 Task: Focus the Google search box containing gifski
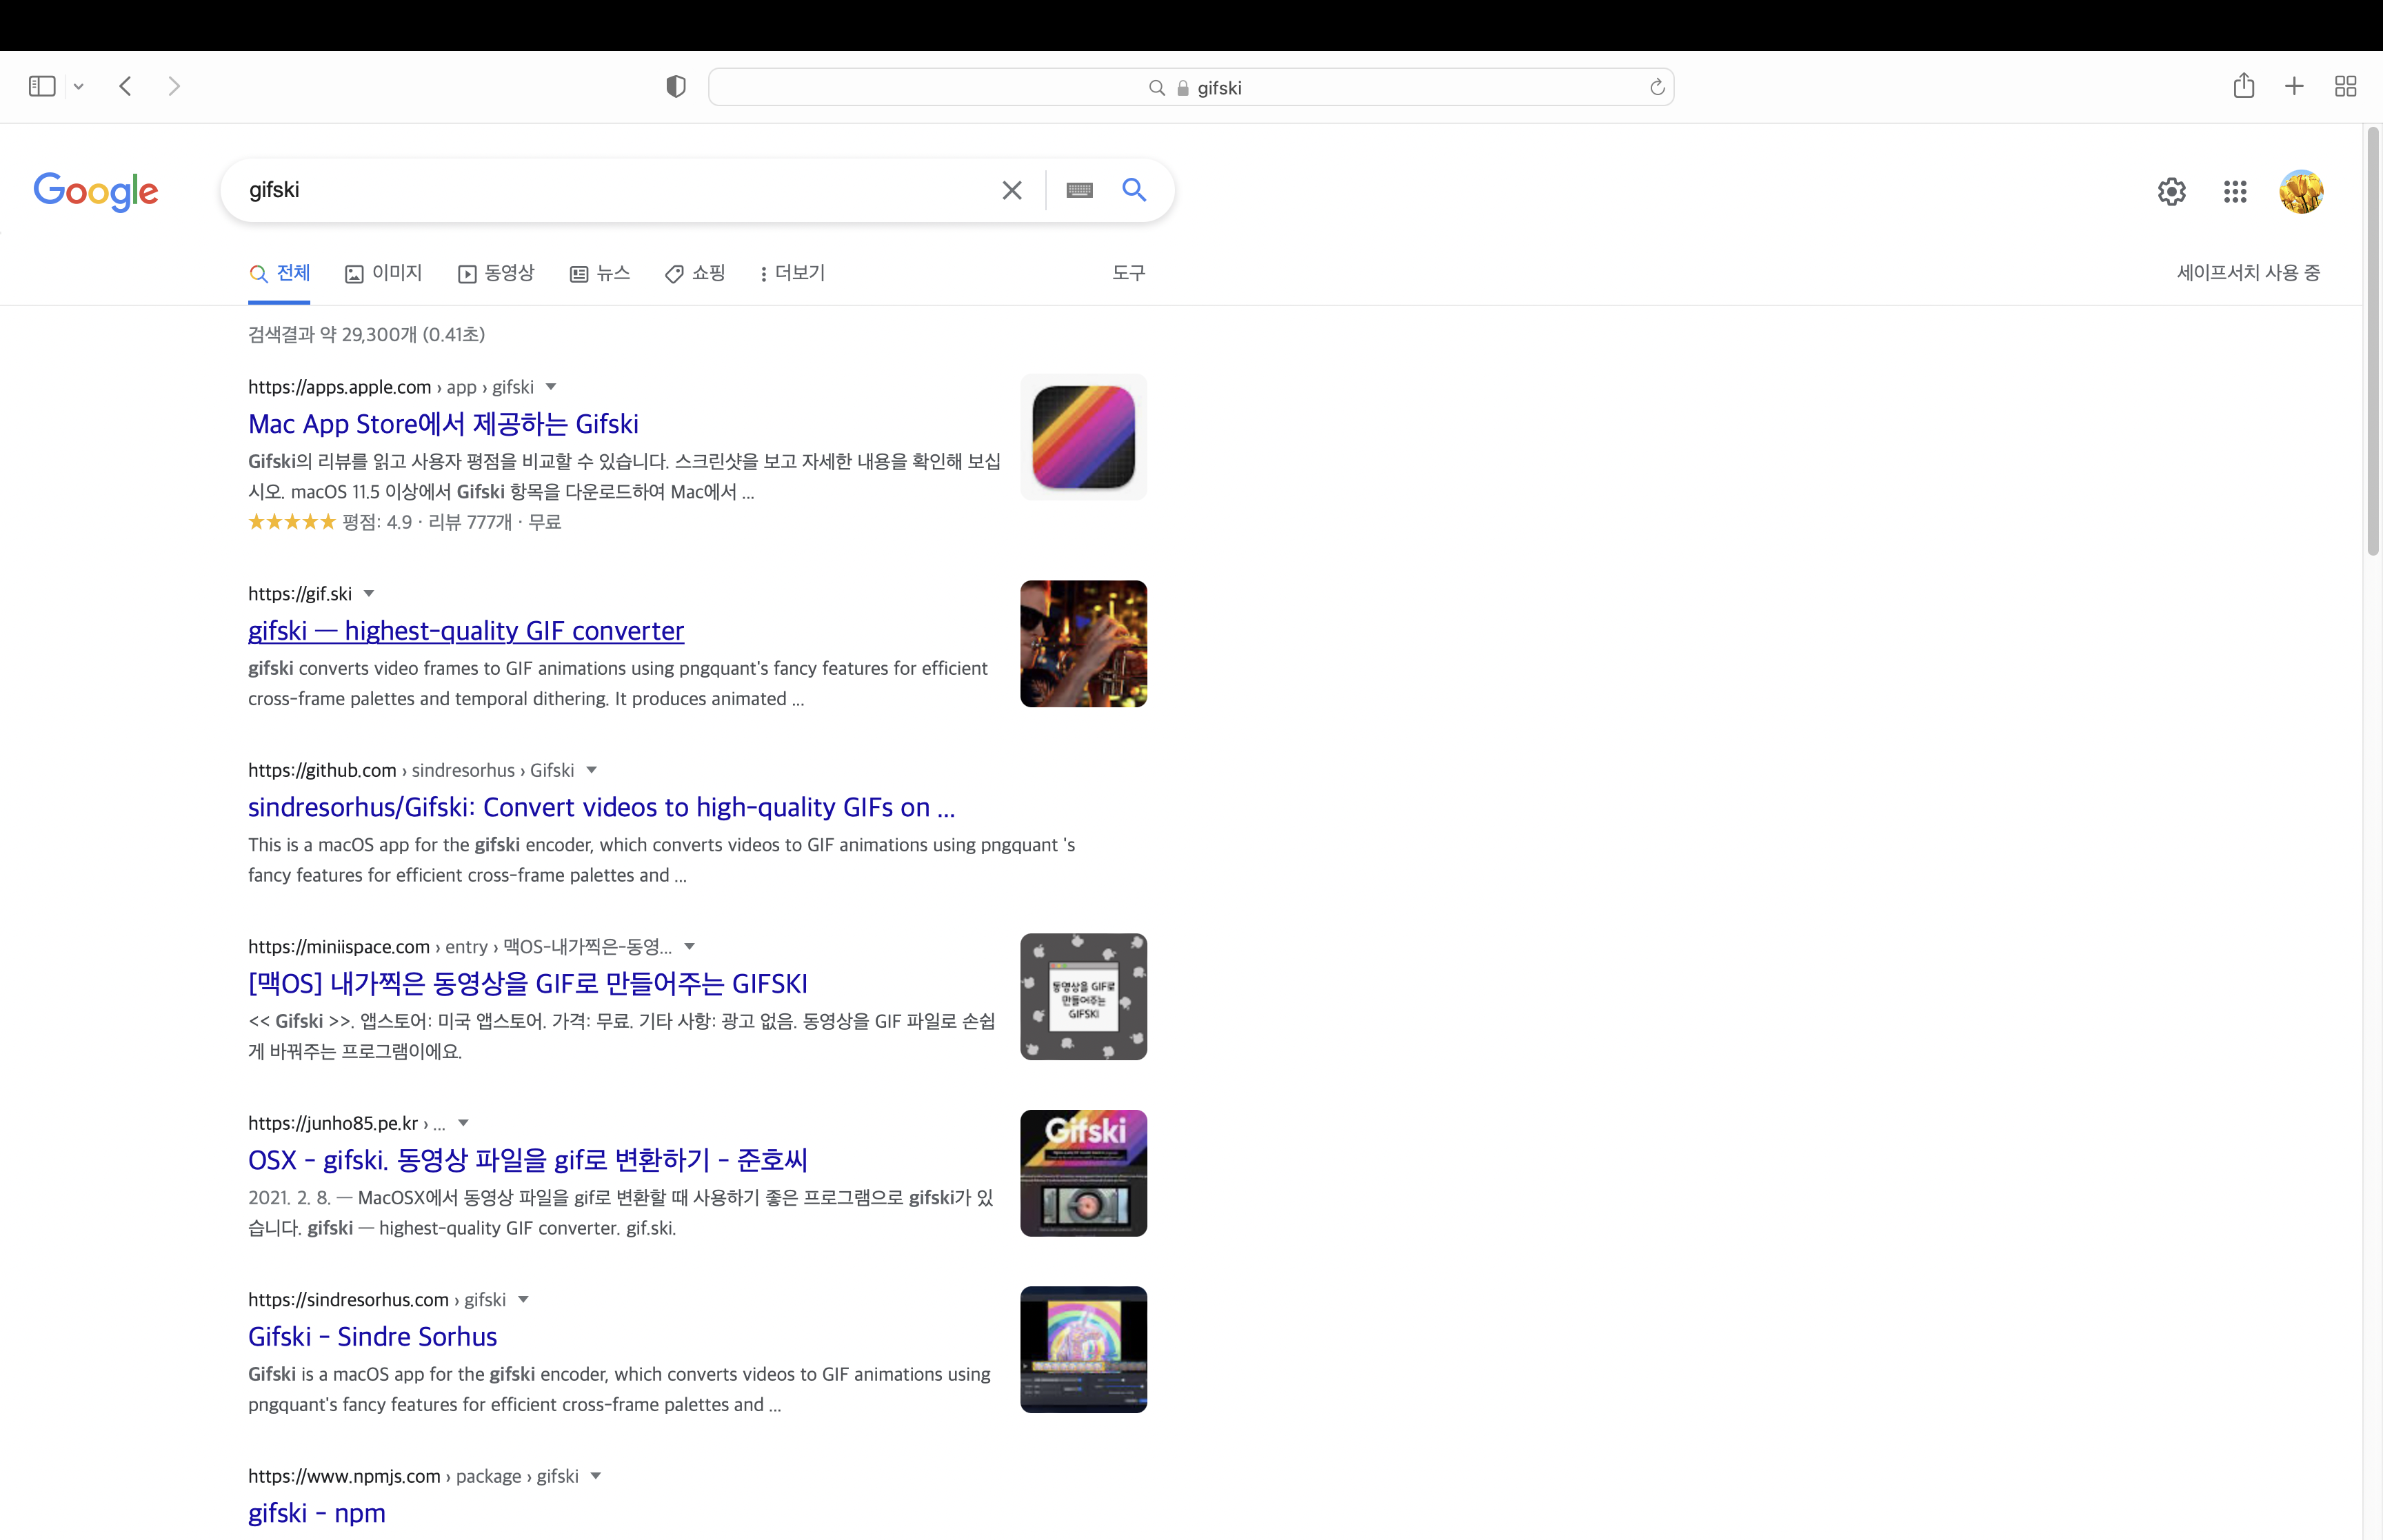click(620, 190)
